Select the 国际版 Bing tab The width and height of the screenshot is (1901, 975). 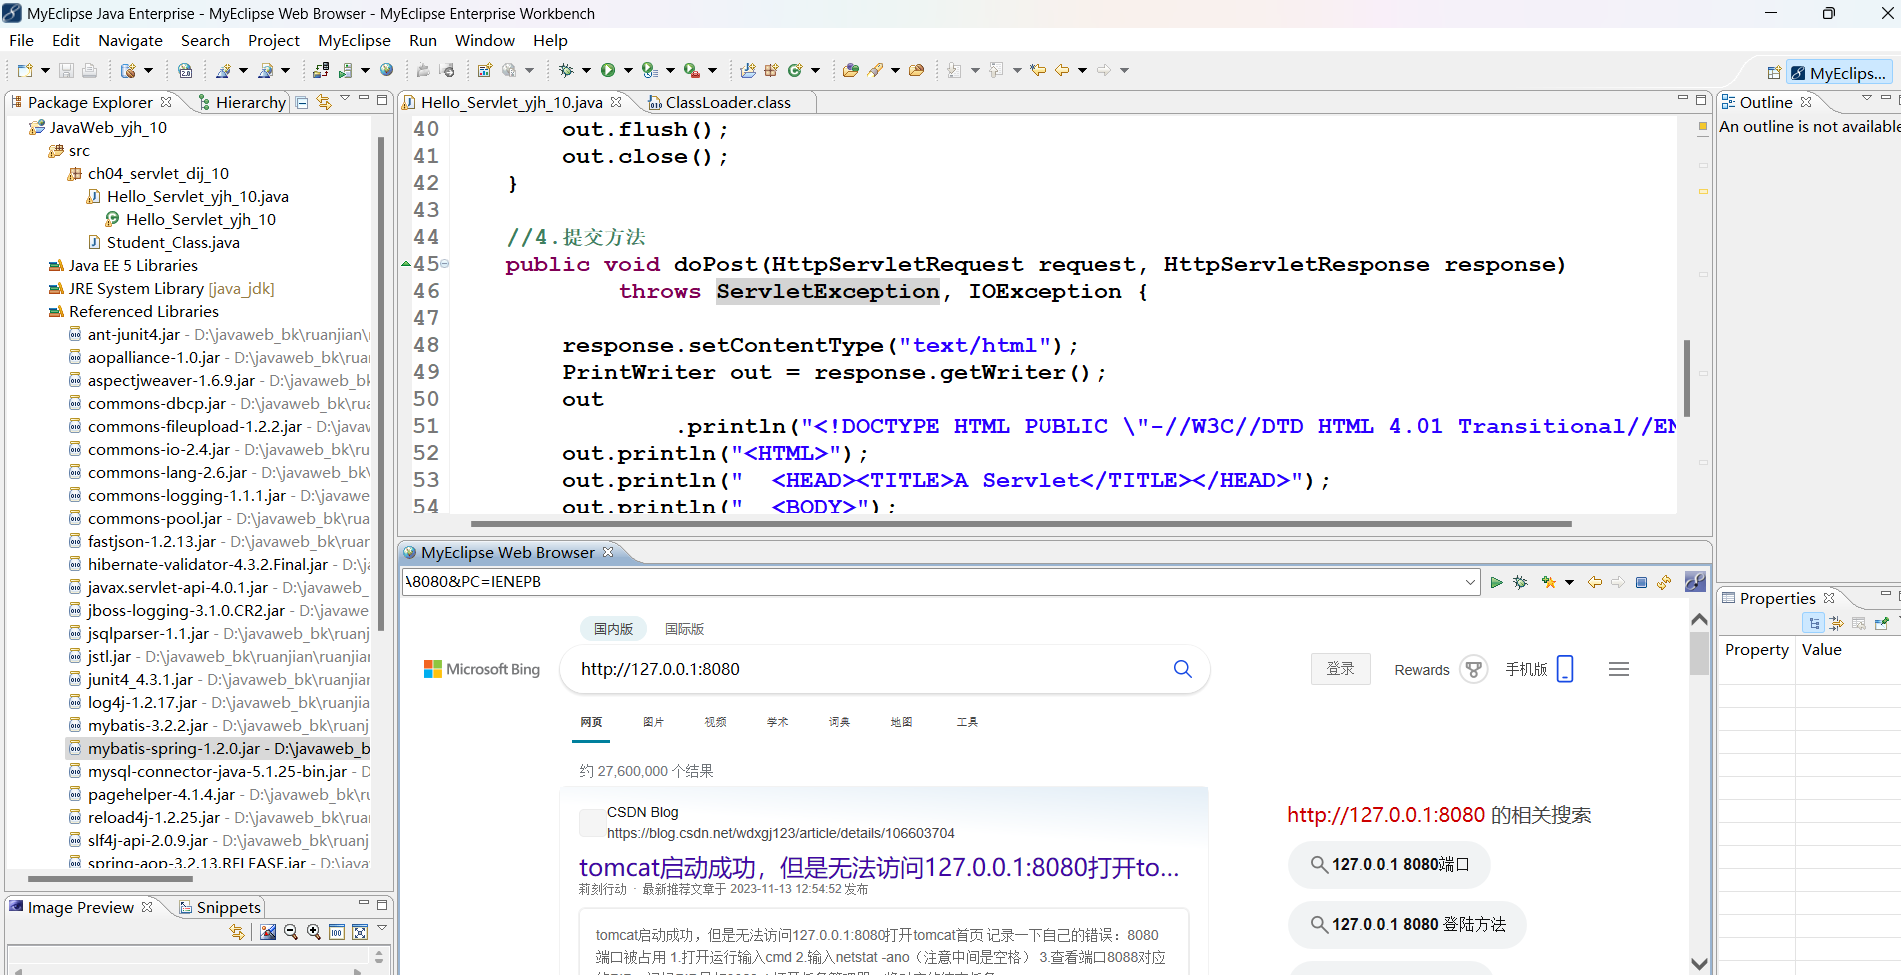tap(685, 629)
